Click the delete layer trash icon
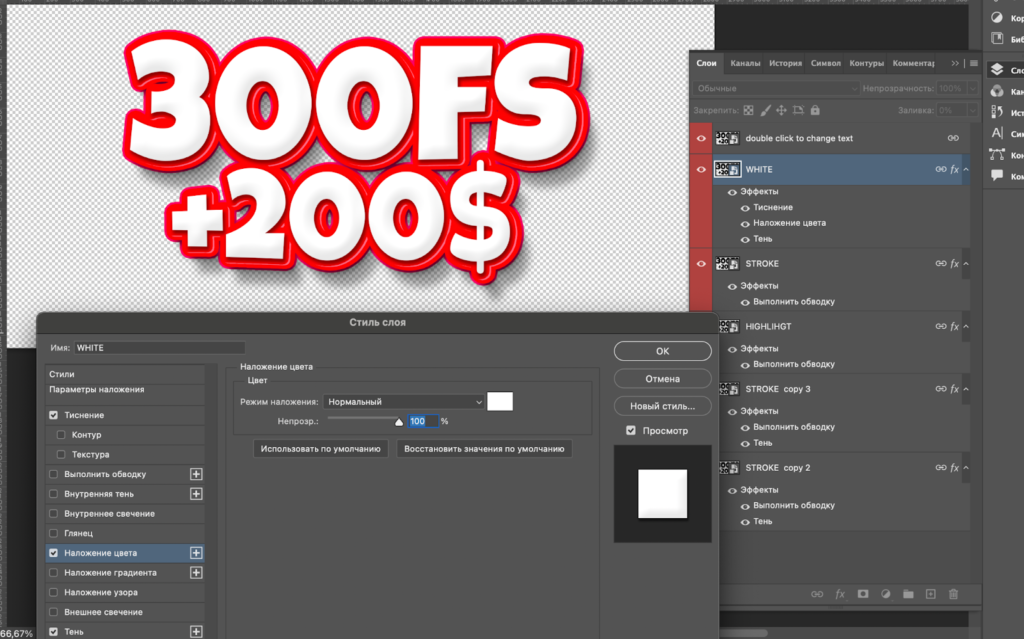This screenshot has height=639, width=1024. tap(952, 594)
